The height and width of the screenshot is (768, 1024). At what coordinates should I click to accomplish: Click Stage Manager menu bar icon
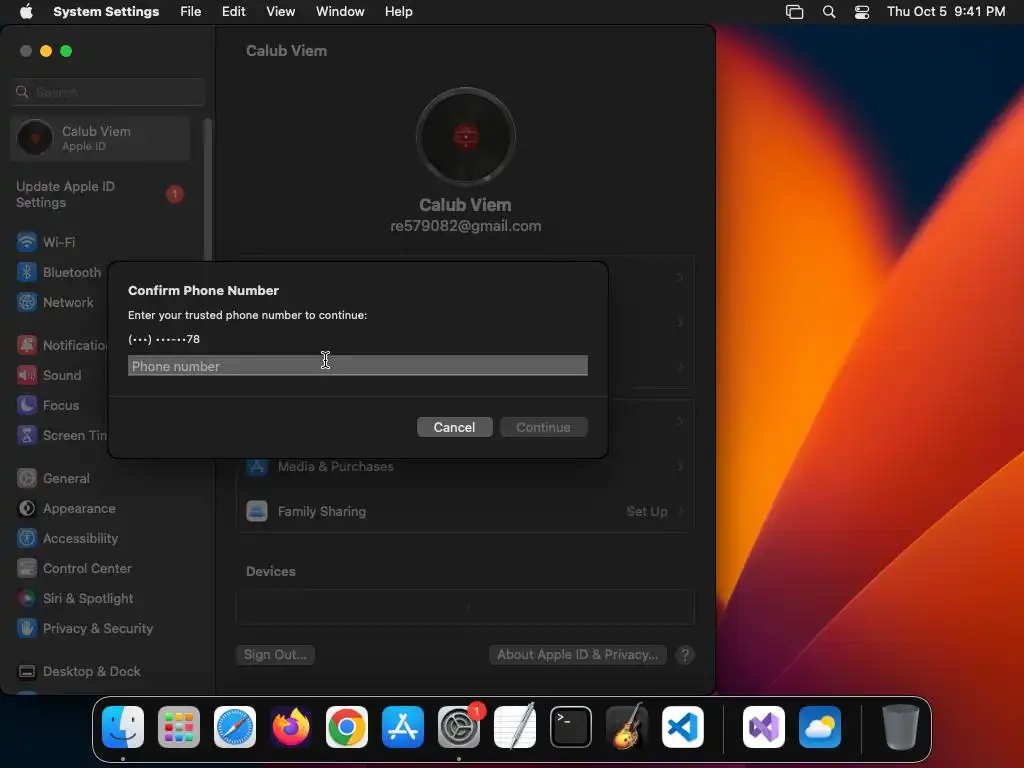point(794,12)
